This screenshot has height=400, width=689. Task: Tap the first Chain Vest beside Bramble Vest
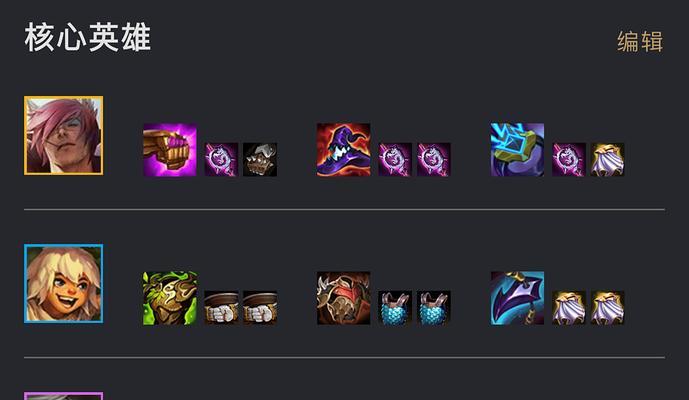pos(395,308)
